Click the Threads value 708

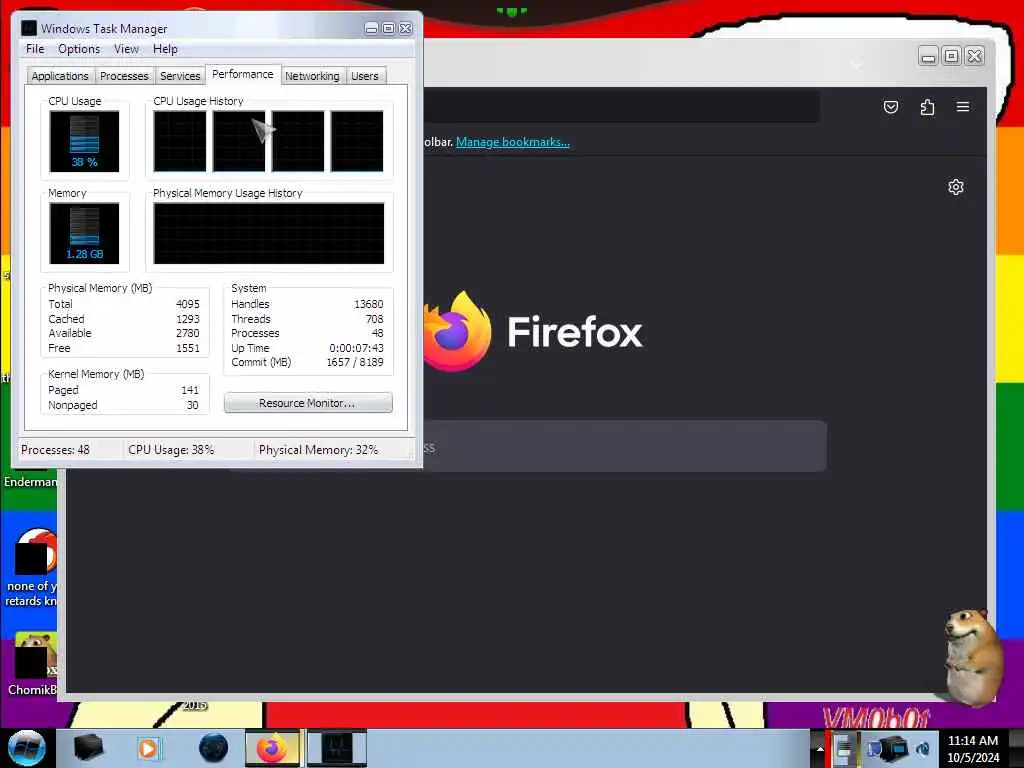375,319
